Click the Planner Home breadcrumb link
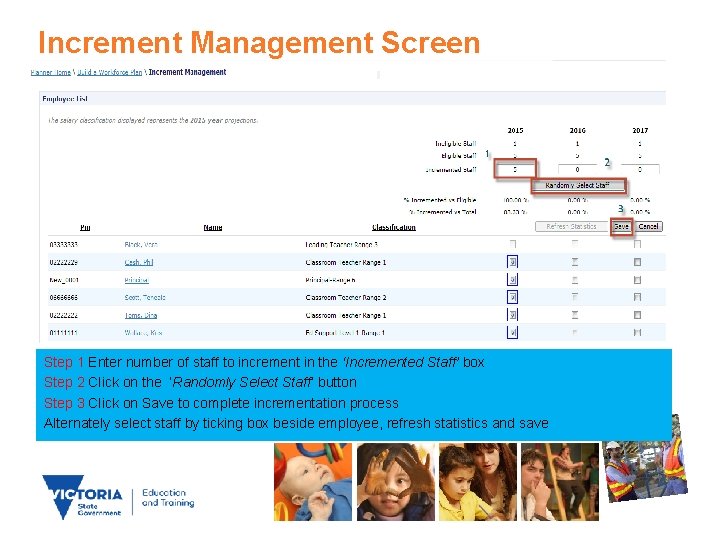This screenshot has height=540, width=720. click(51, 73)
